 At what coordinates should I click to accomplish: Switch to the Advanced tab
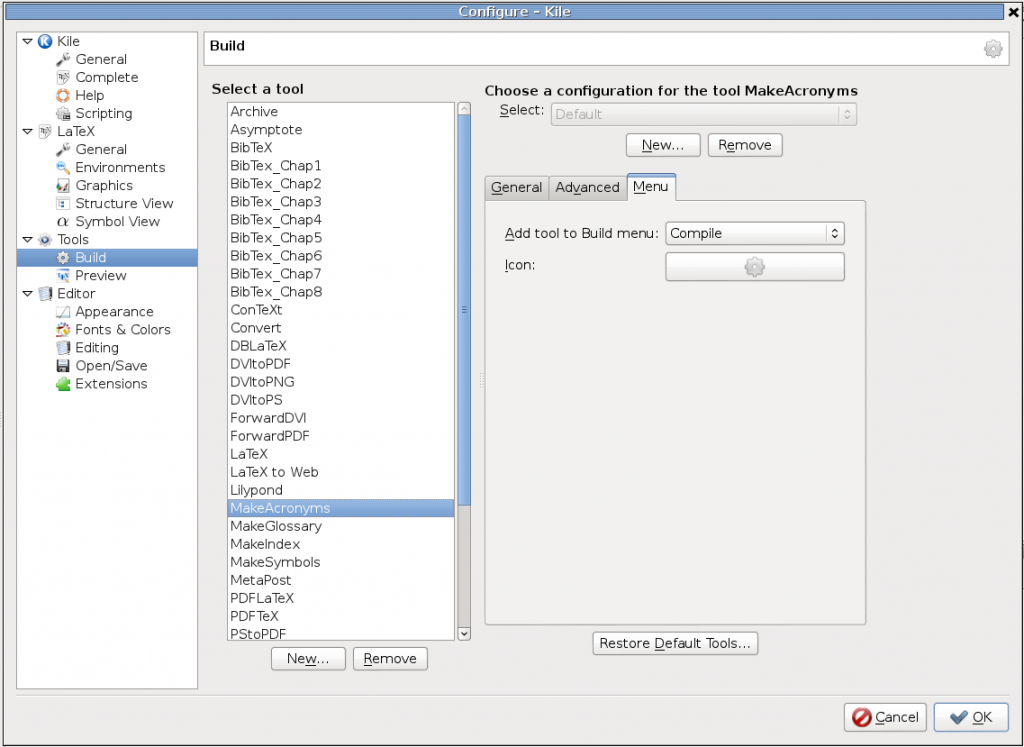coord(587,187)
